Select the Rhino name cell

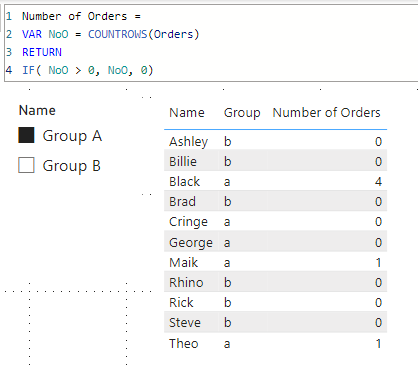(x=186, y=282)
